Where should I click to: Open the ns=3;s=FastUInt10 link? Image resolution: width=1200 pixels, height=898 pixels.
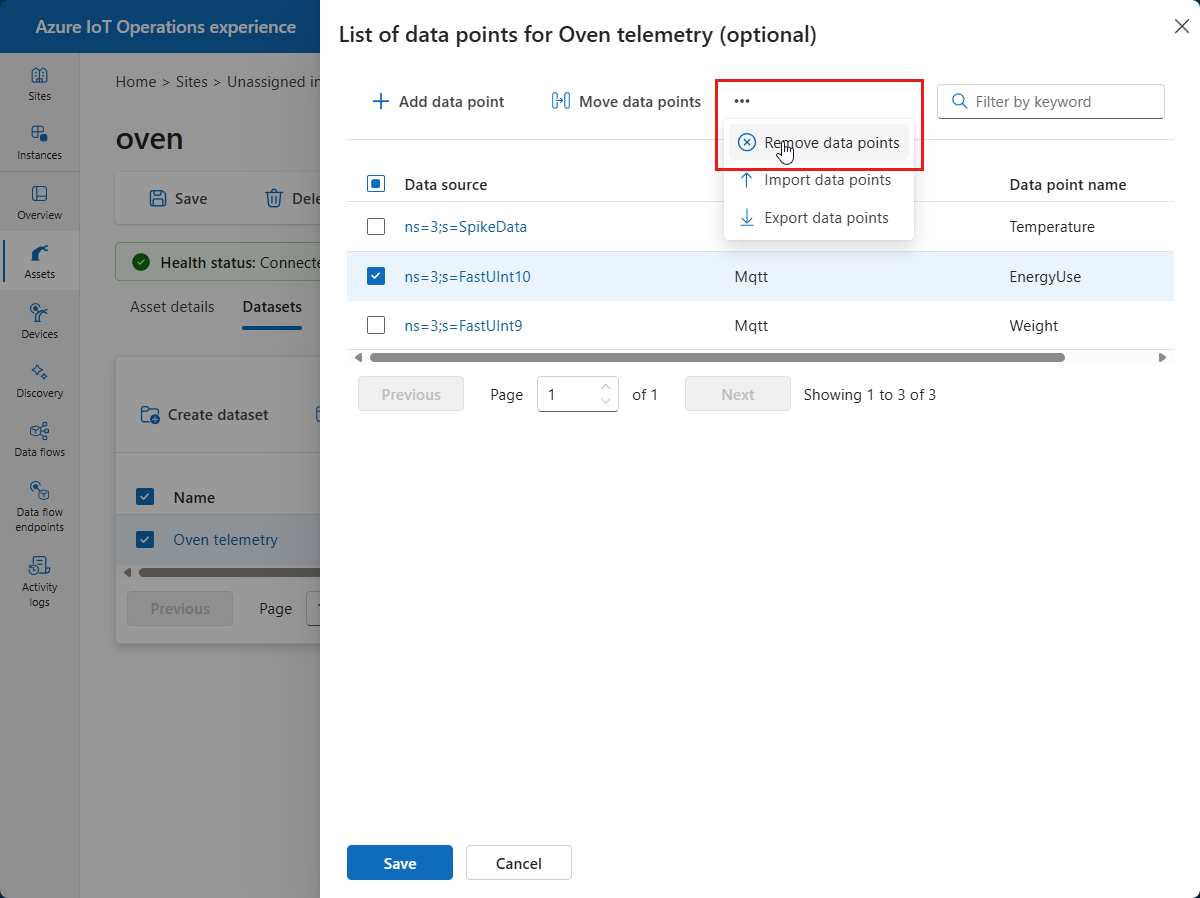(468, 276)
